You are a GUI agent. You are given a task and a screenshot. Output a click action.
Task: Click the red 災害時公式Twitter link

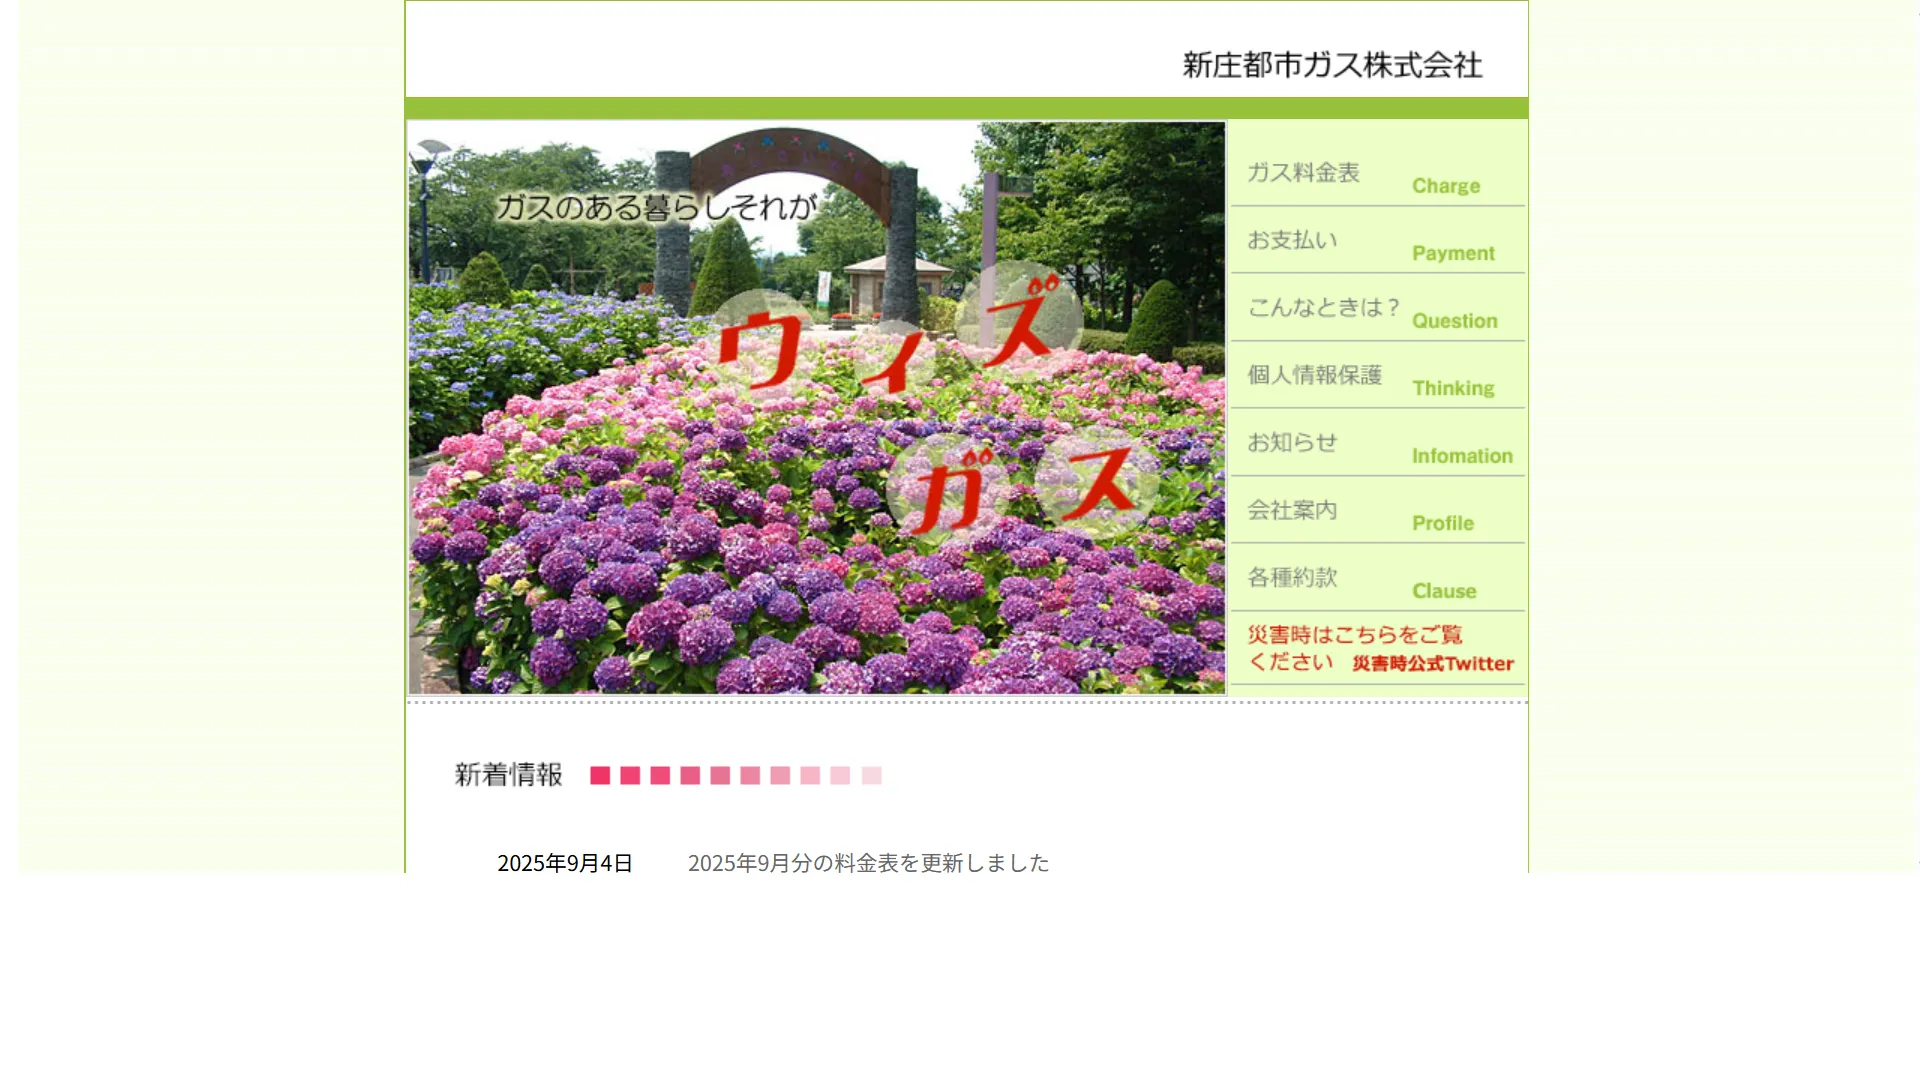(x=1432, y=664)
